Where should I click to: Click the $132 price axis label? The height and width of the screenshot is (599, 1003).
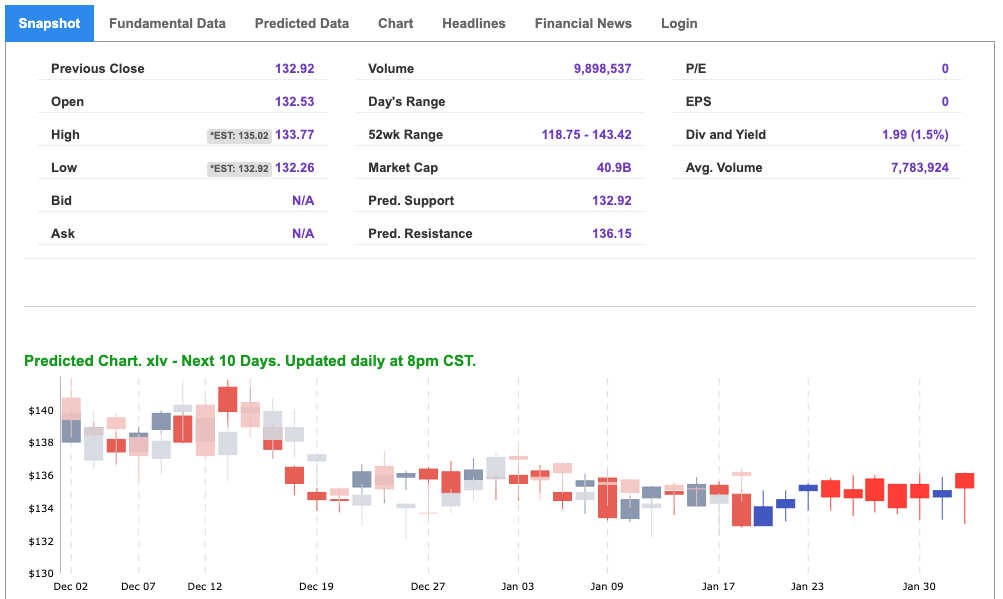[x=41, y=541]
